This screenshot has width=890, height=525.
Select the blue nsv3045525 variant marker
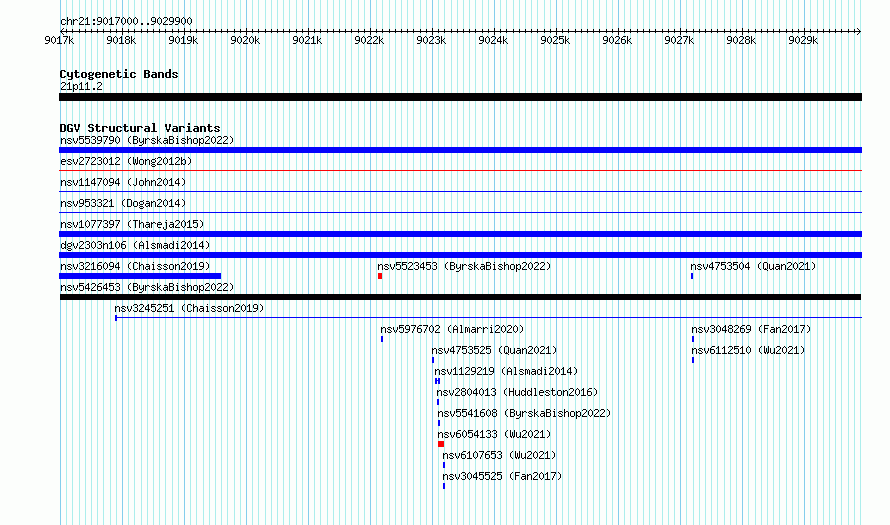pyautogui.click(x=444, y=486)
